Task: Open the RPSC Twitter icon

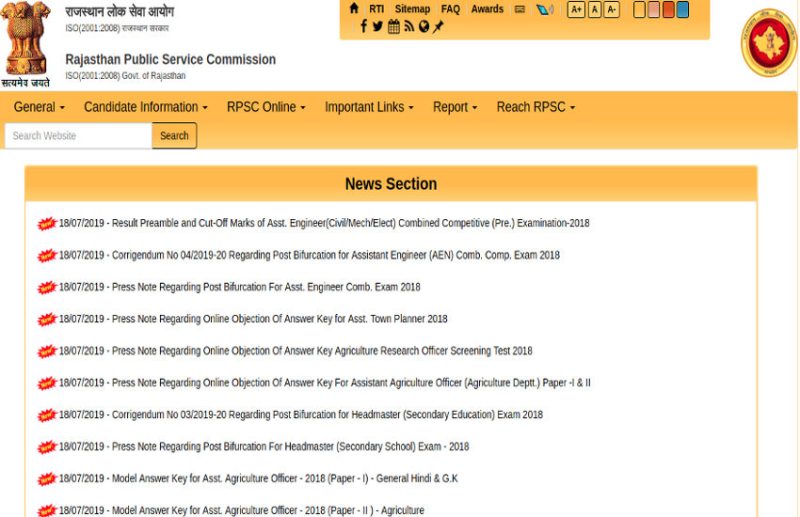Action: [x=378, y=26]
